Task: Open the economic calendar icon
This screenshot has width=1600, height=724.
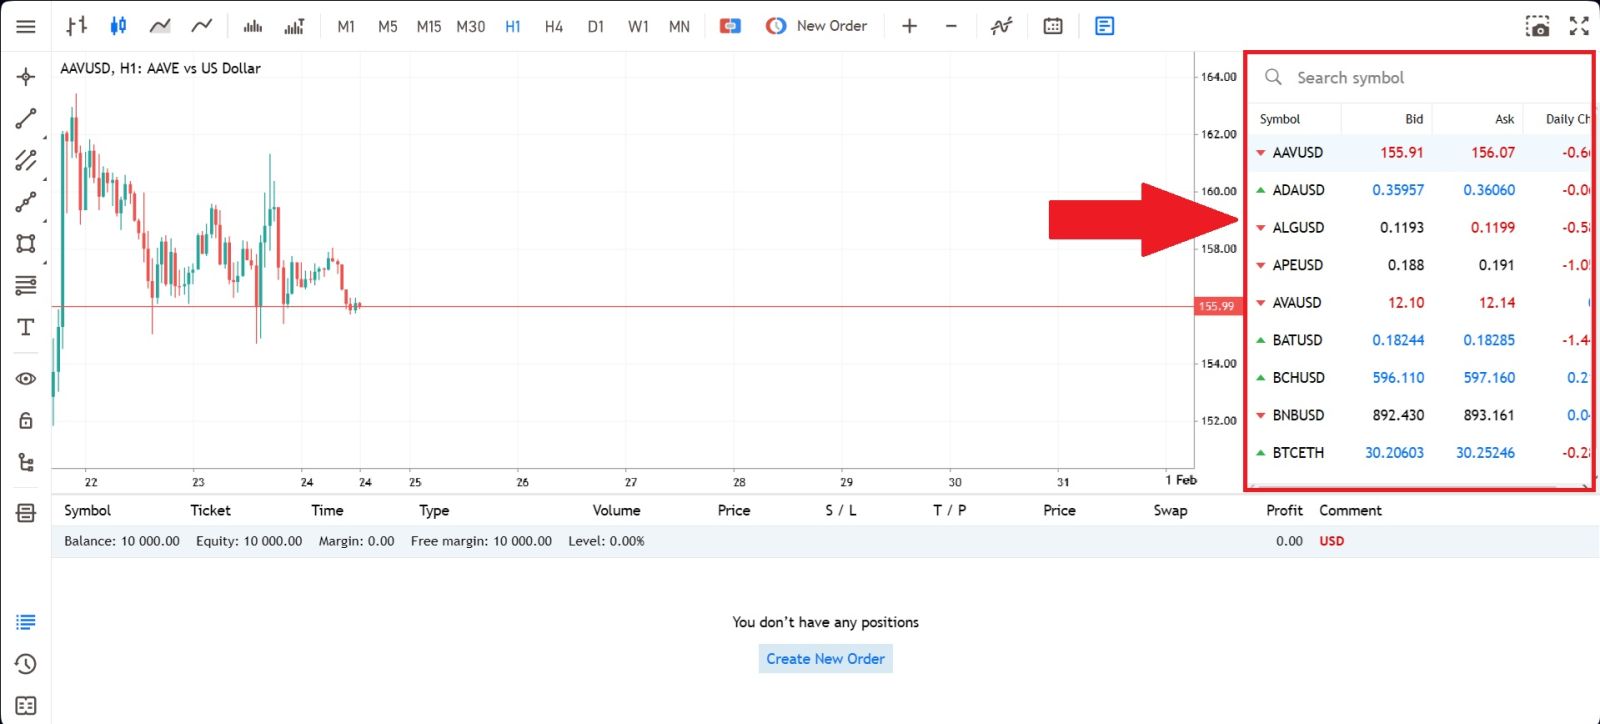Action: [x=1053, y=26]
